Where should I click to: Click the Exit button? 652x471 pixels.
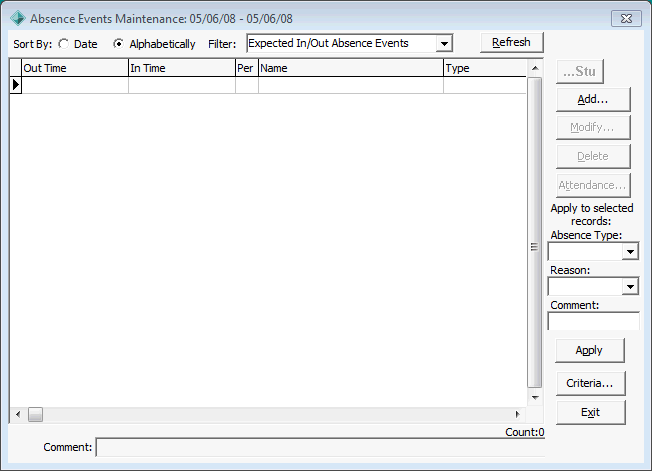pos(590,412)
